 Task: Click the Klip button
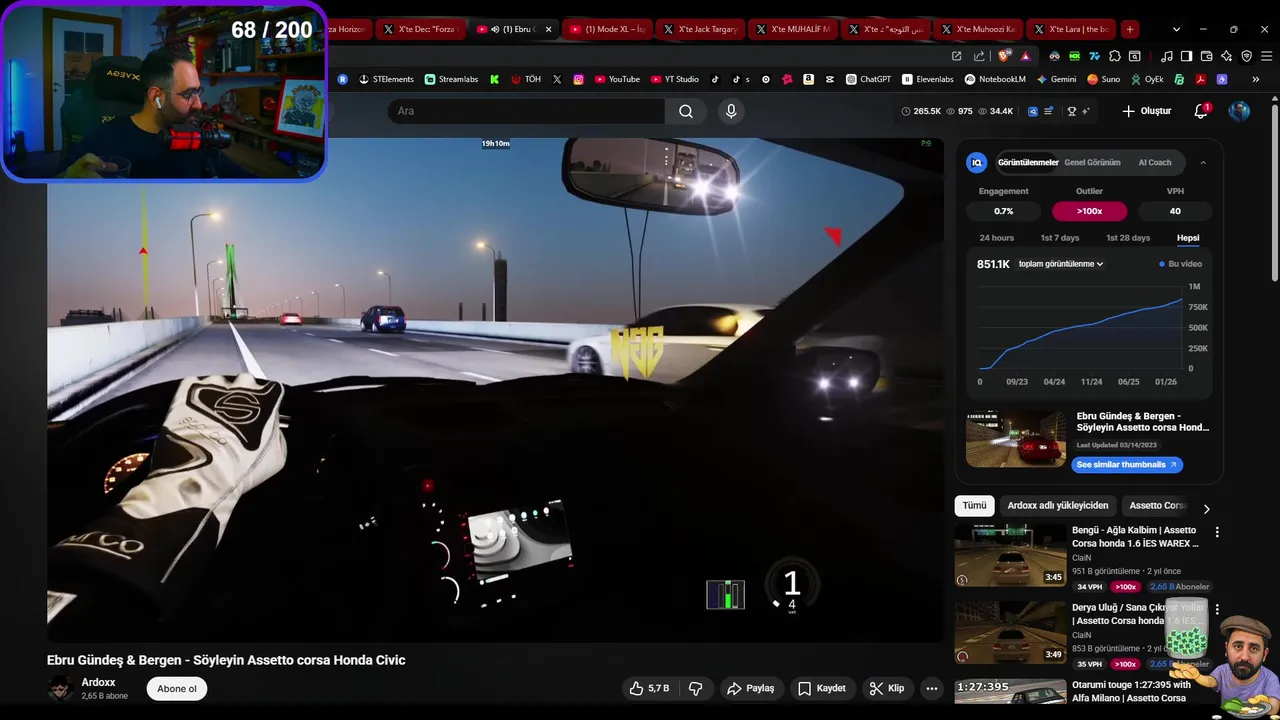(887, 688)
